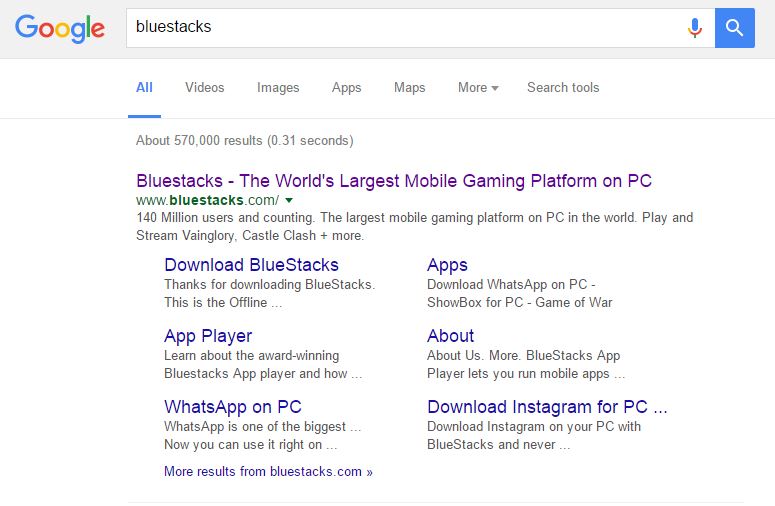This screenshot has height=506, width=775.
Task: Open the WhatsApp on PC sitelink
Action: (x=233, y=407)
